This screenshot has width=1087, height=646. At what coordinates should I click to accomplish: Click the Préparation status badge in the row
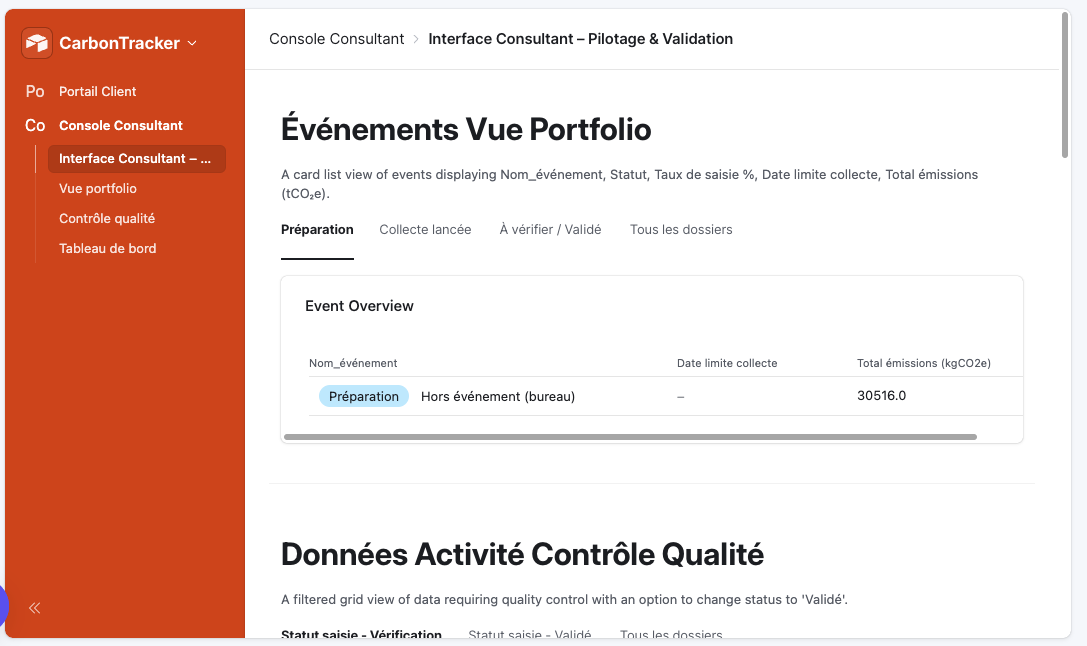tap(364, 396)
